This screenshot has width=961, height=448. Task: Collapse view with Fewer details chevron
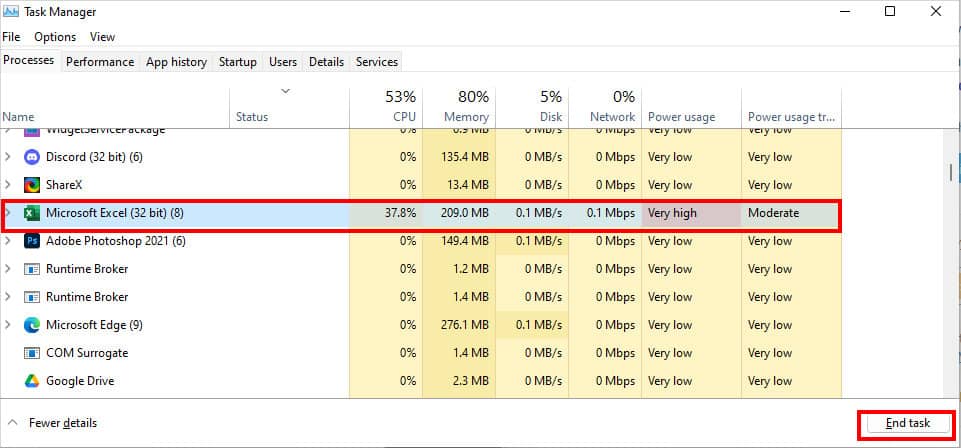[x=12, y=423]
